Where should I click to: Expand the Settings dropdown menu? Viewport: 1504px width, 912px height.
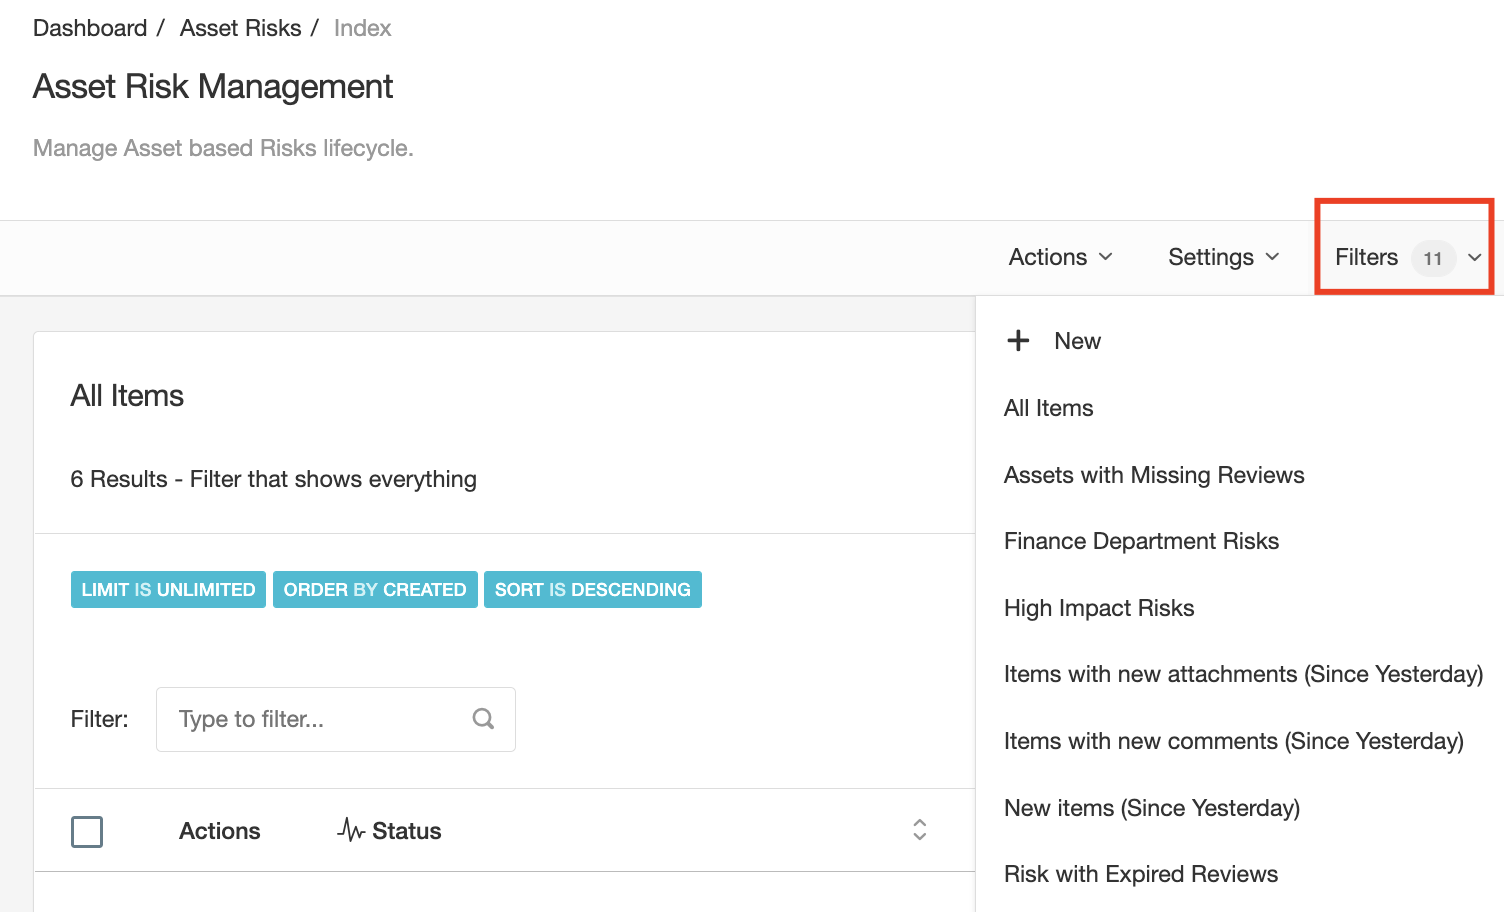click(1223, 257)
